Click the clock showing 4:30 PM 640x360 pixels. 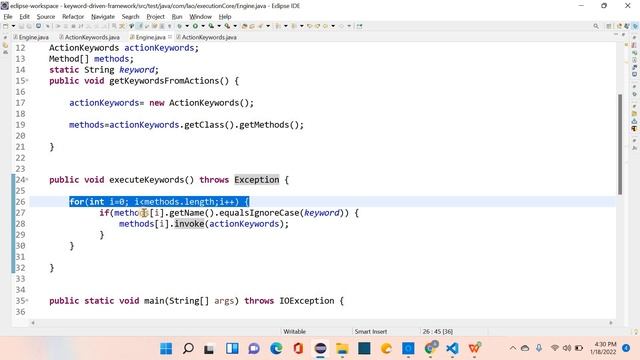click(x=604, y=348)
